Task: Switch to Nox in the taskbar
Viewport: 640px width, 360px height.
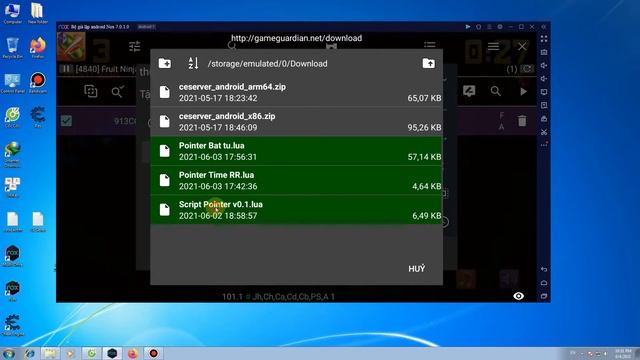Action: coord(112,353)
